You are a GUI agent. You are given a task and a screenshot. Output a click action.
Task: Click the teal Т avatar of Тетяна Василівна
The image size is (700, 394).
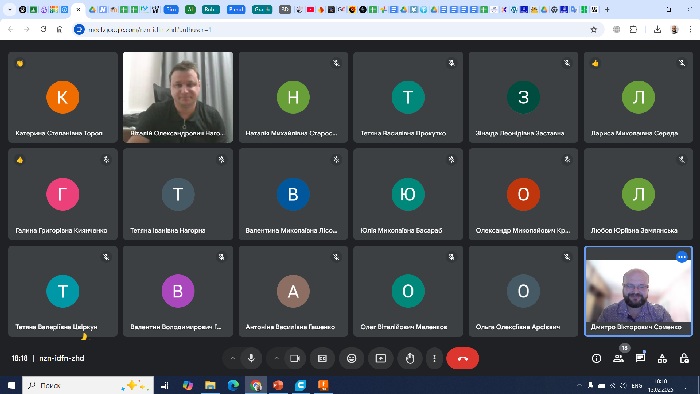(x=408, y=97)
